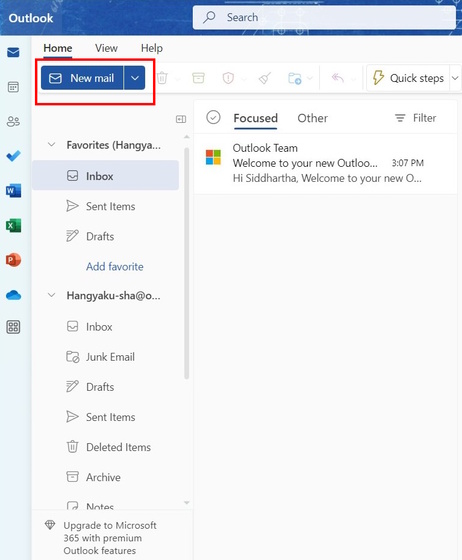462x560 pixels.
Task: Click the Microsoft logo on Outlook Team email
Action: coord(213,157)
